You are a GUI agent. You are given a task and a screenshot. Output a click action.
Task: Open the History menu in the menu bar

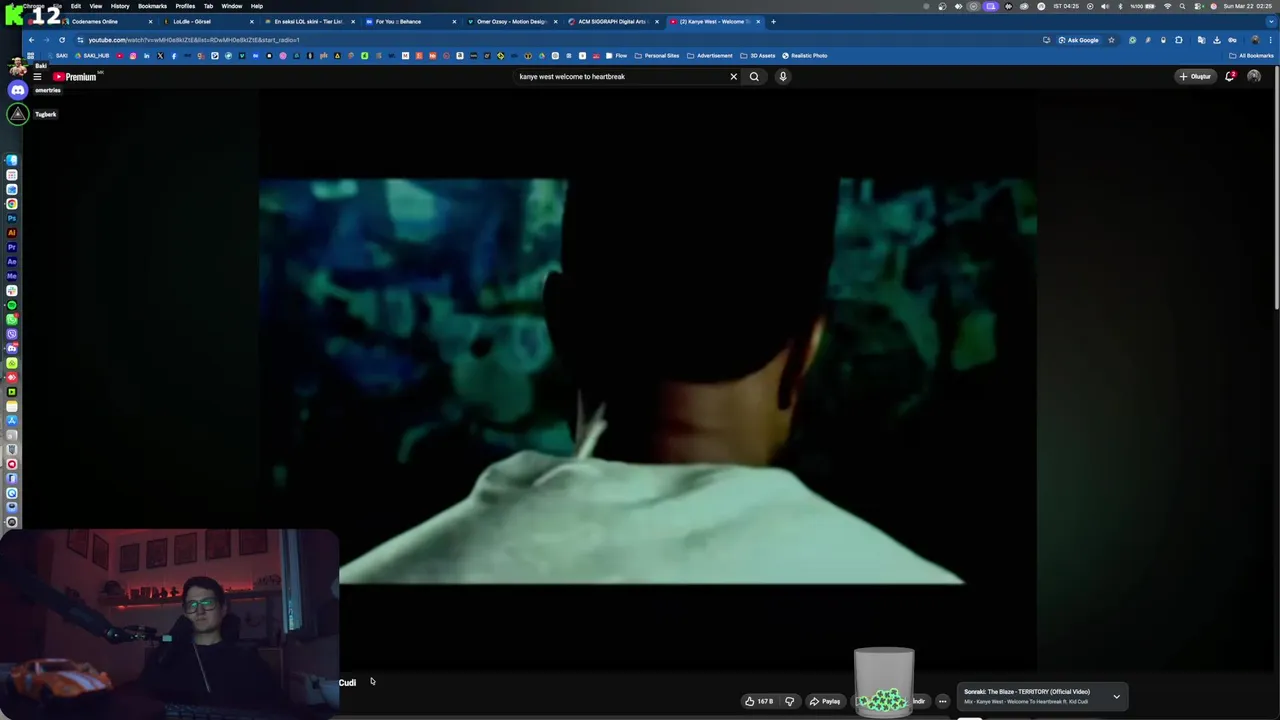tap(120, 6)
